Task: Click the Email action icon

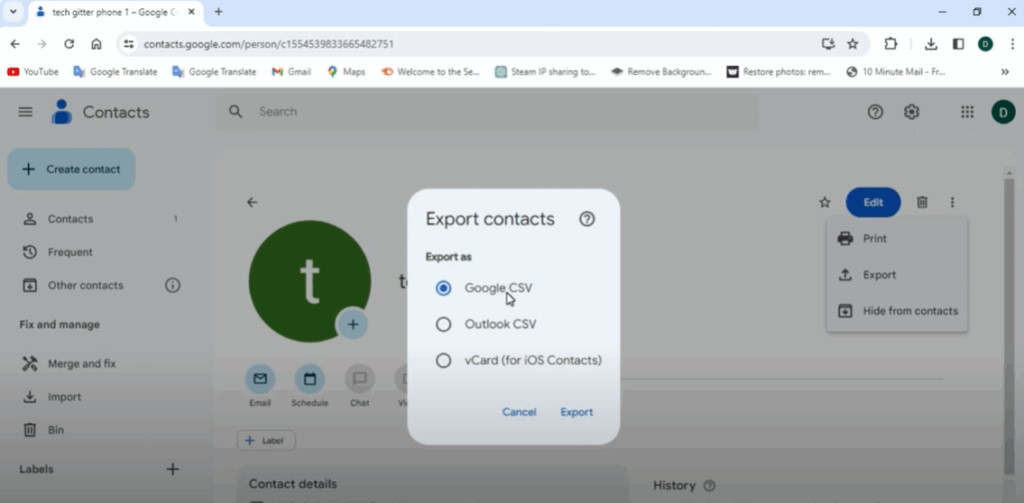Action: click(x=260, y=379)
